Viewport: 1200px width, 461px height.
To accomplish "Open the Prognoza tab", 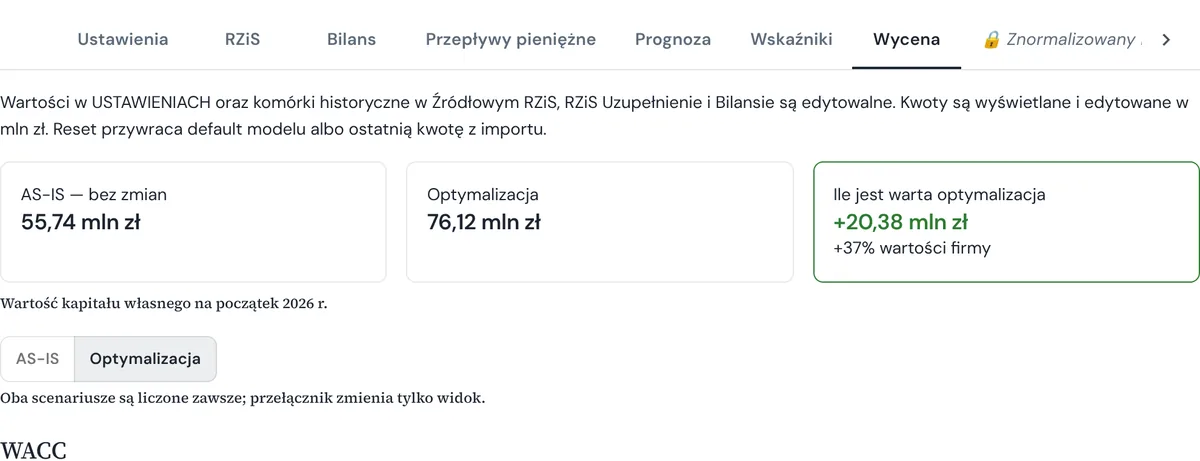I will [673, 40].
